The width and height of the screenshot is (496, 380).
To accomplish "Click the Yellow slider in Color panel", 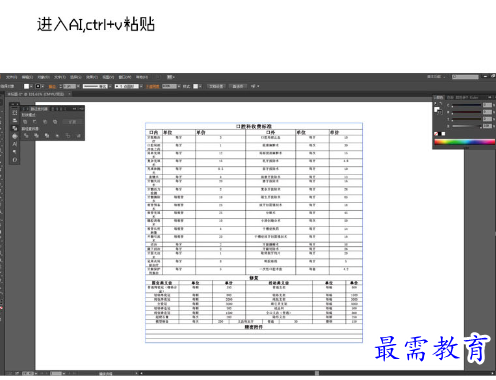I will click(x=467, y=119).
